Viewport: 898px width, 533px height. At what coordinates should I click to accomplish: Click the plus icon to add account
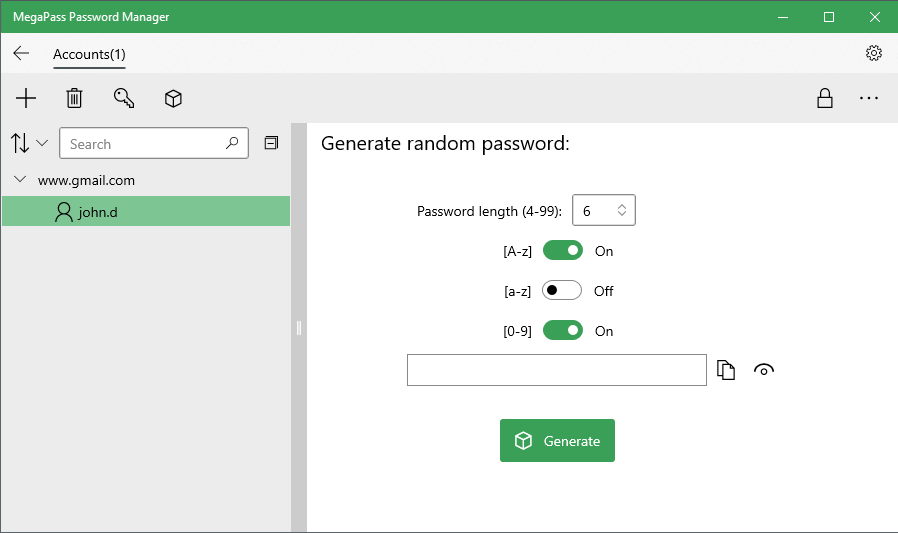coord(26,98)
